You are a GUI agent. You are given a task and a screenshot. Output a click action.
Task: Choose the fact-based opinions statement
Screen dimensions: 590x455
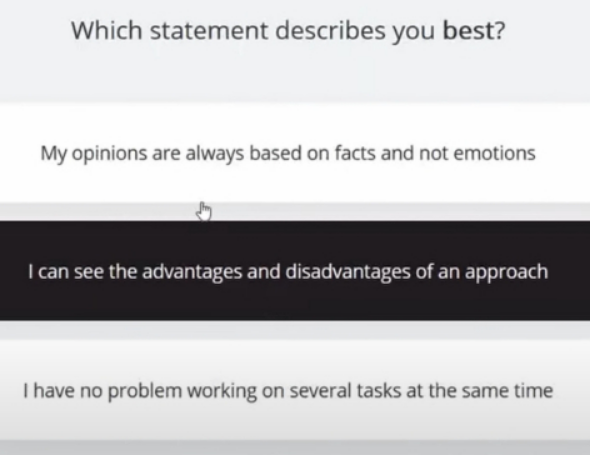pyautogui.click(x=295, y=153)
